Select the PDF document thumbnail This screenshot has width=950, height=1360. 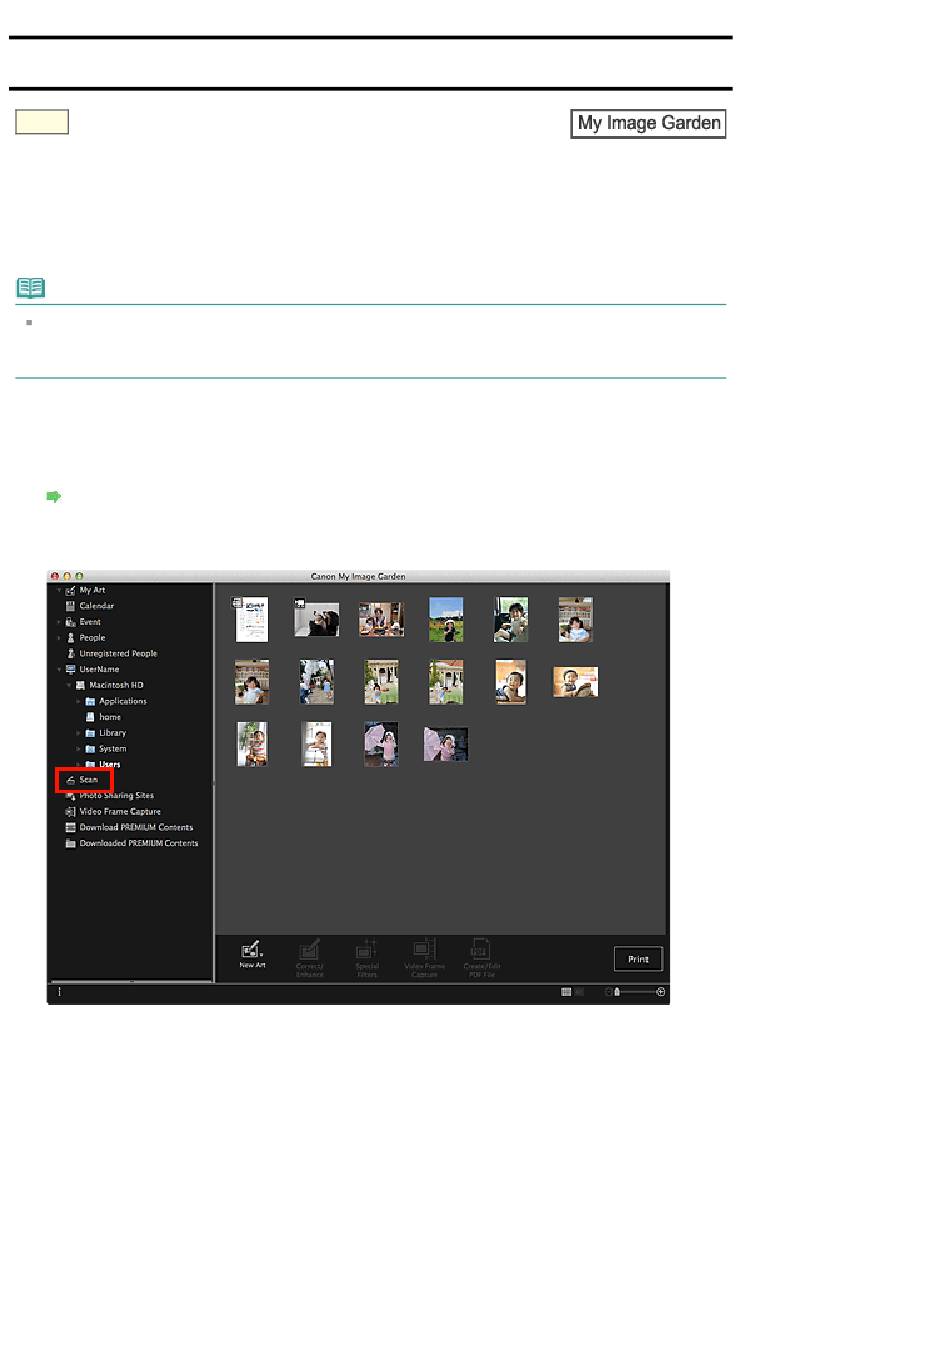pyautogui.click(x=251, y=619)
